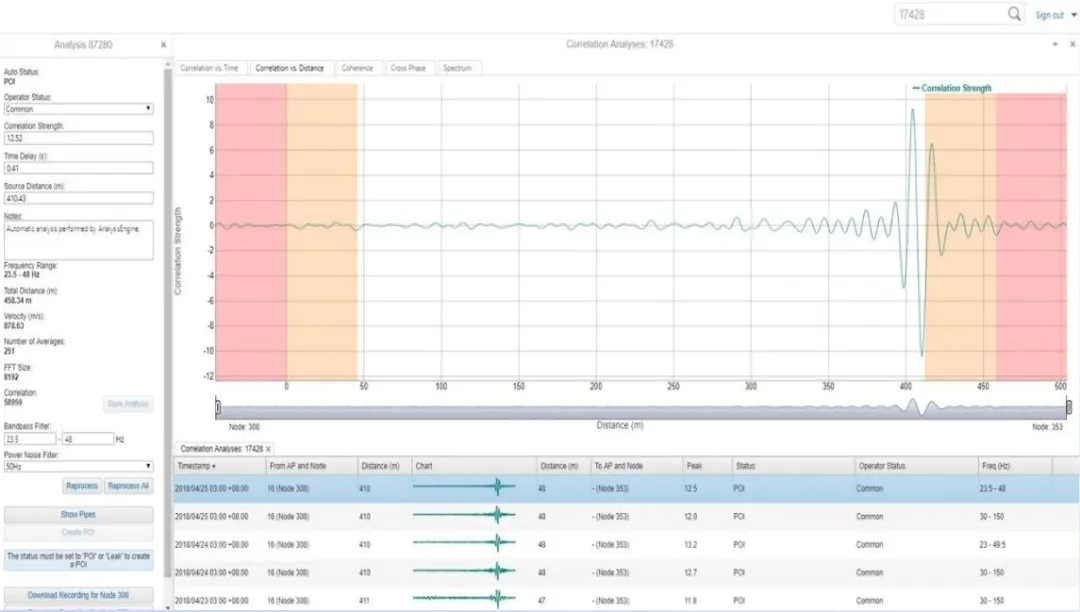
Task: Click the Reprocess All button
Action: 128,486
